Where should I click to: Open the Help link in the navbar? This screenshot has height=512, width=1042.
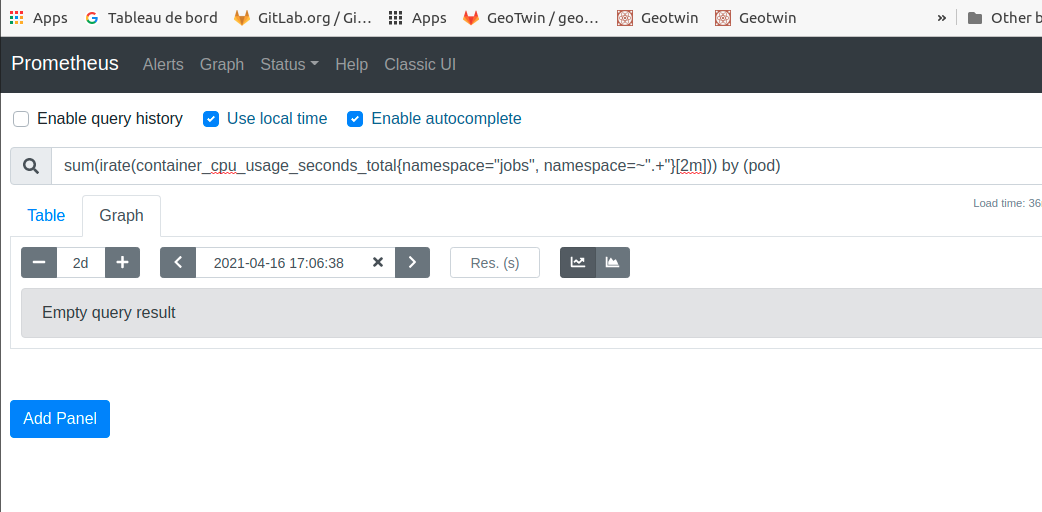pyautogui.click(x=352, y=64)
